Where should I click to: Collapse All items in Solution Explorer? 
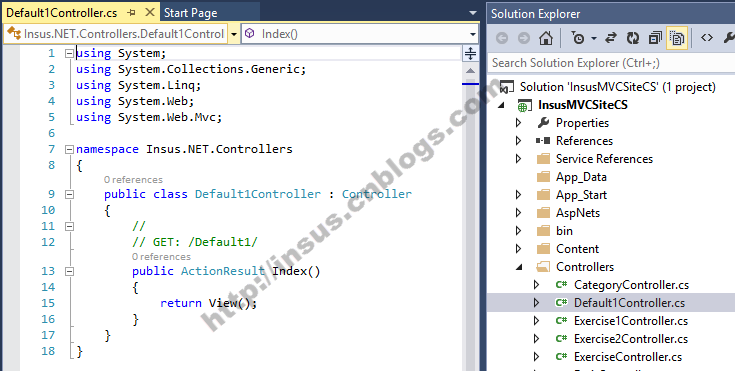click(655, 38)
